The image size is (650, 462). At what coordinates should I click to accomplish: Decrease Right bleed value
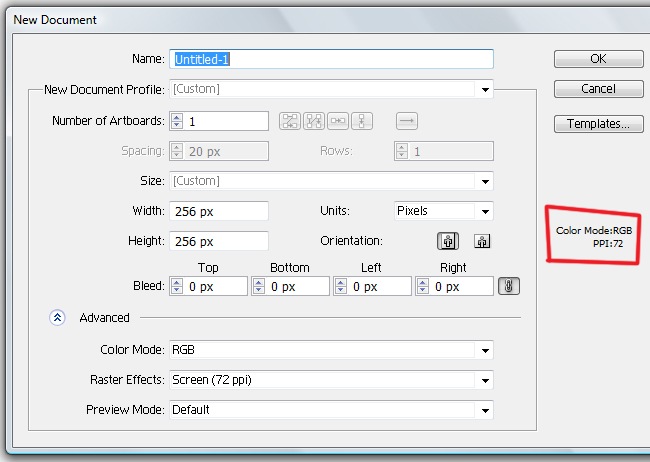[x=423, y=290]
